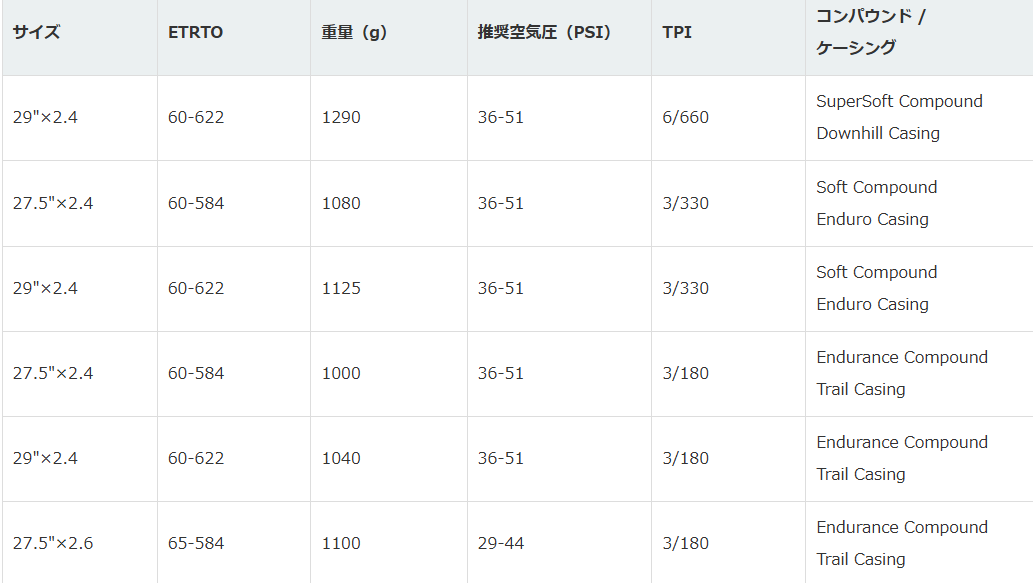
Task: Select the SuperSoft Compound Downhill Casing cell
Action: click(x=898, y=117)
